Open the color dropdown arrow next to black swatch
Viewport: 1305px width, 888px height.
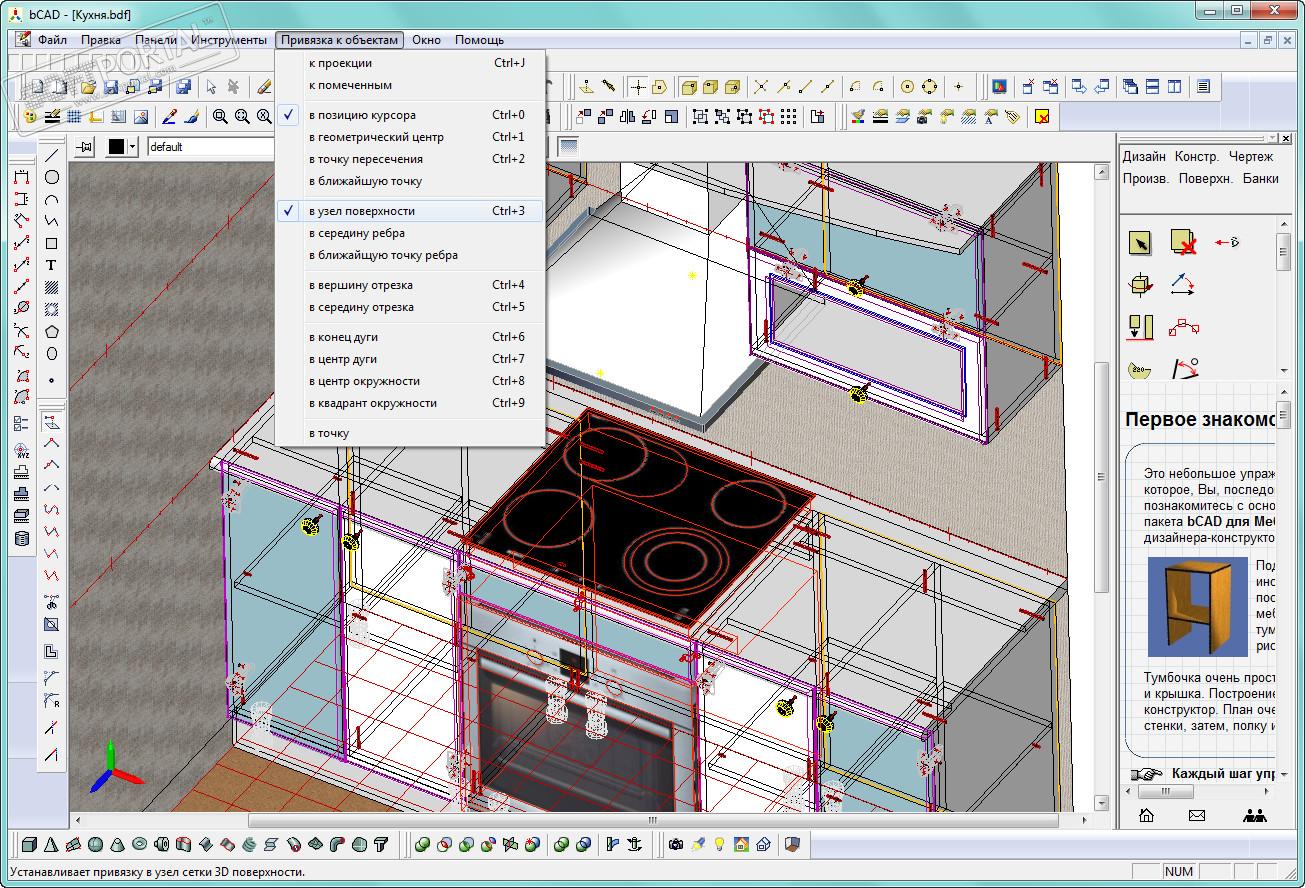pyautogui.click(x=132, y=147)
